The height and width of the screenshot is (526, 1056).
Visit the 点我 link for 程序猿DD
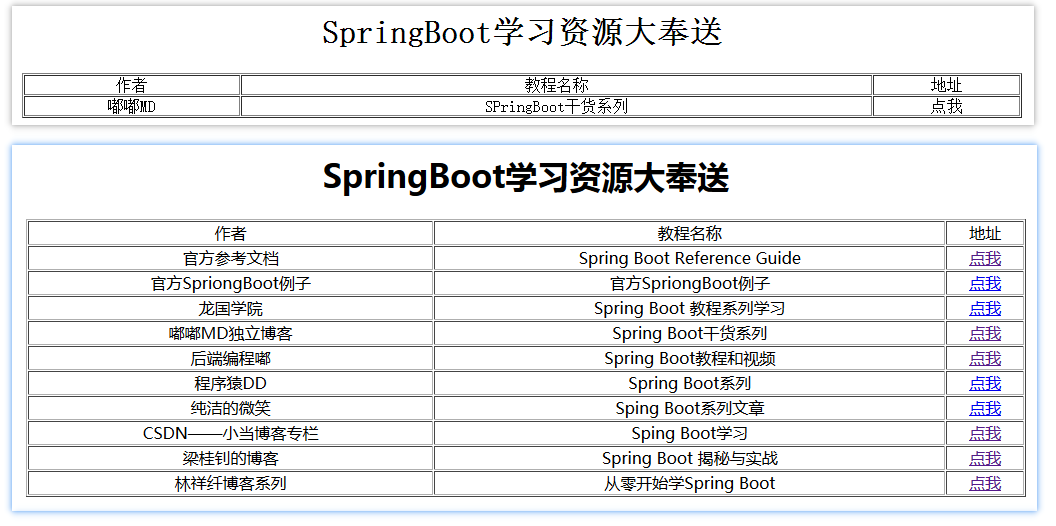click(985, 383)
